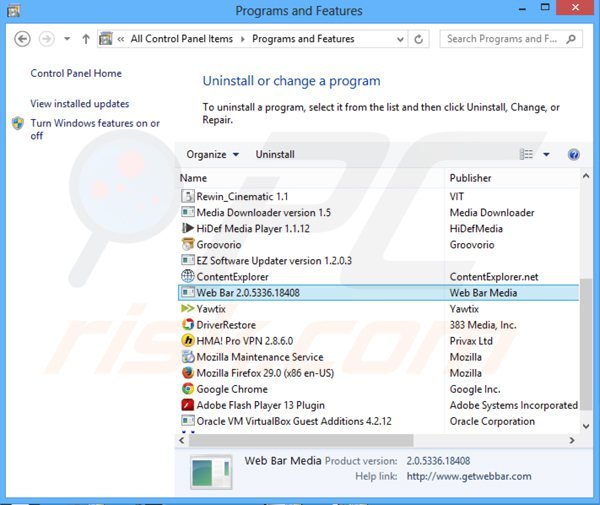Click the window system menu icon
The height and width of the screenshot is (505, 600).
point(14,10)
